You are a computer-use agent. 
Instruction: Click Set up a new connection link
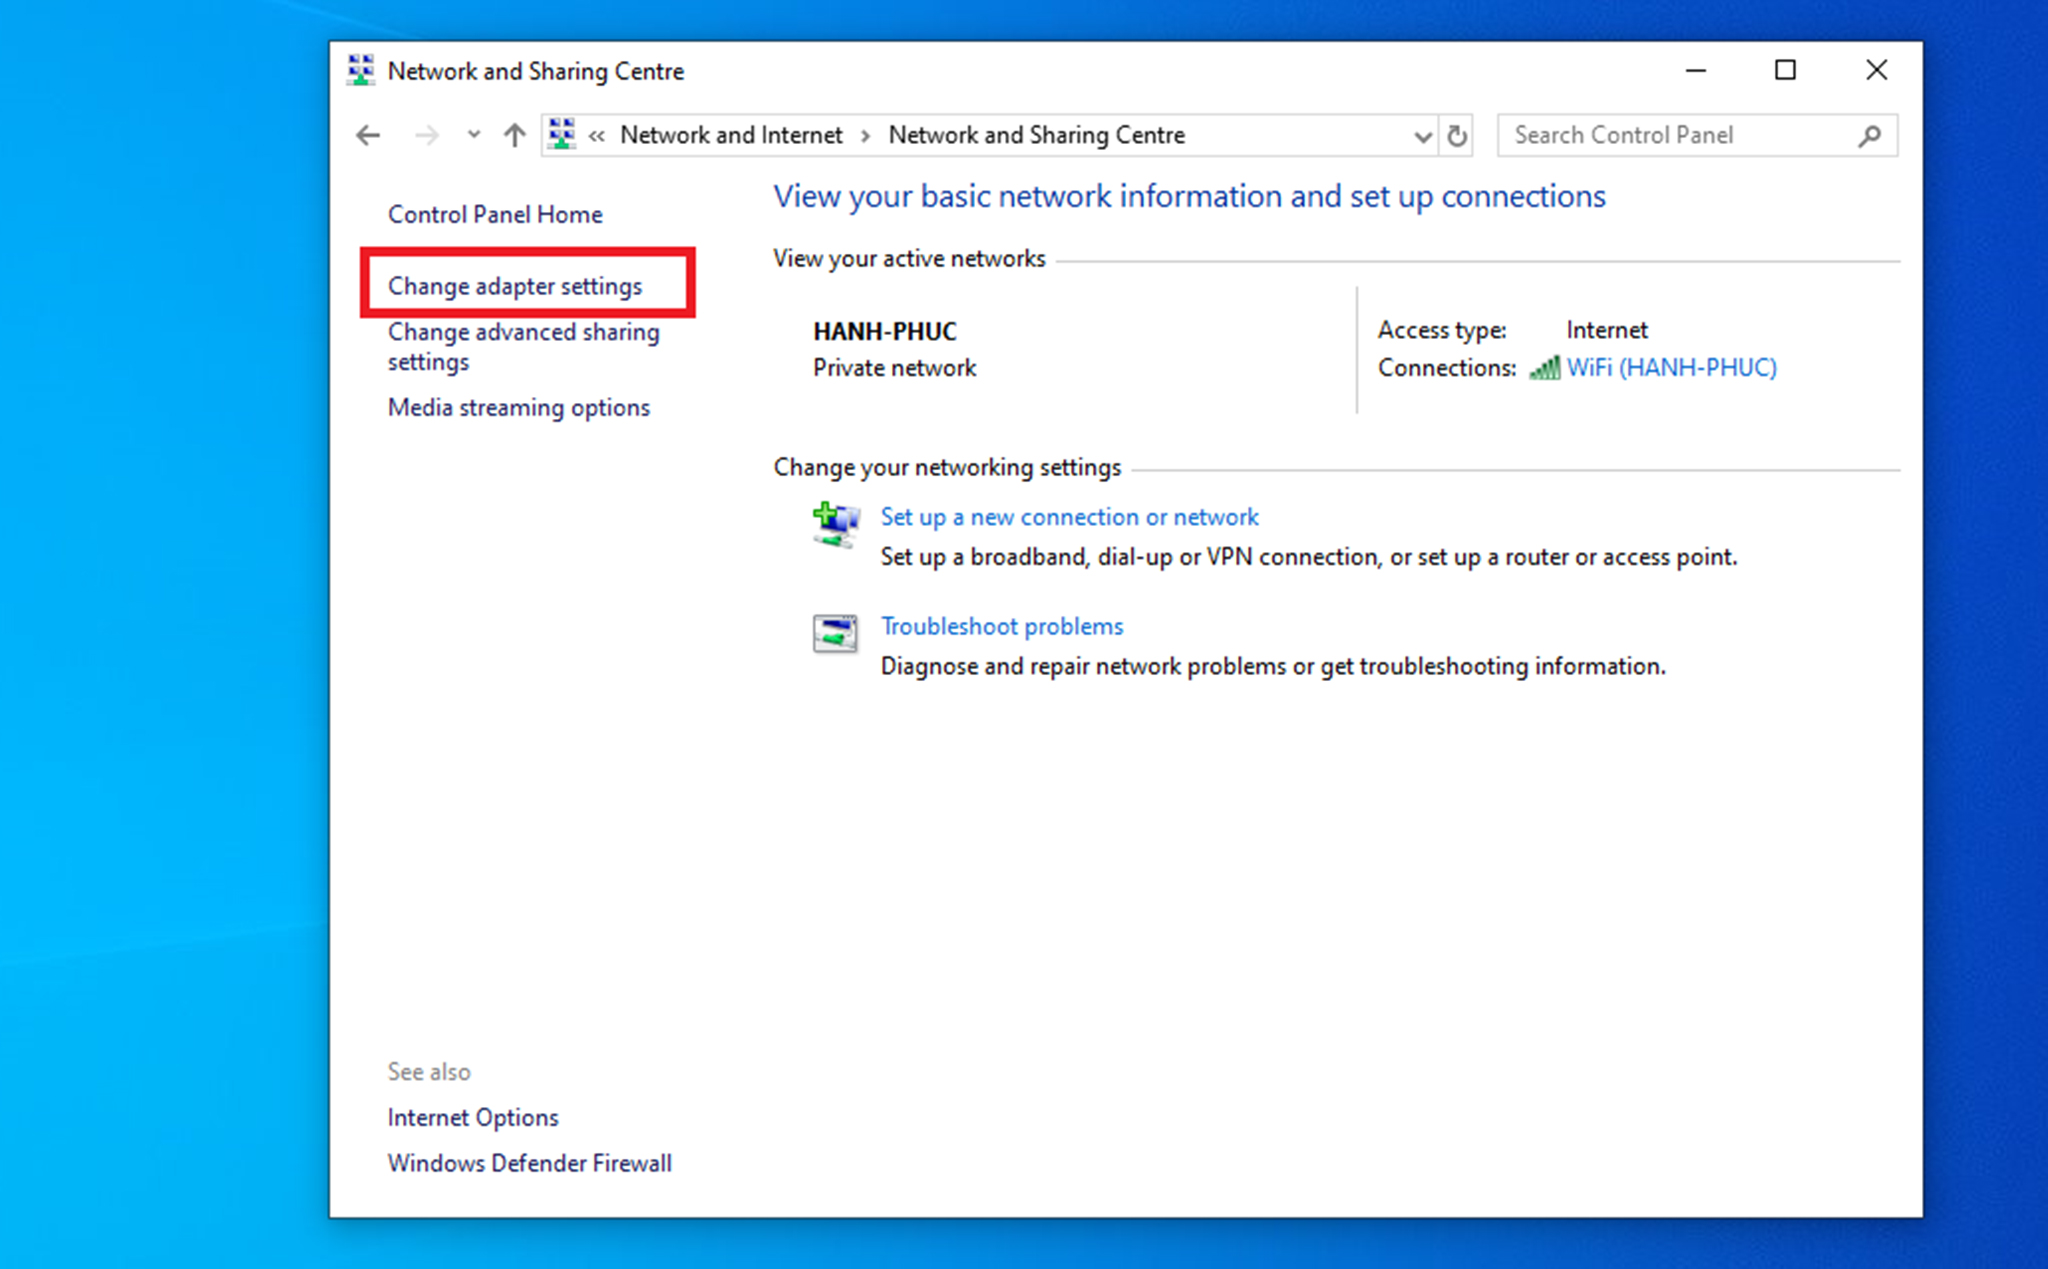pos(1068,515)
